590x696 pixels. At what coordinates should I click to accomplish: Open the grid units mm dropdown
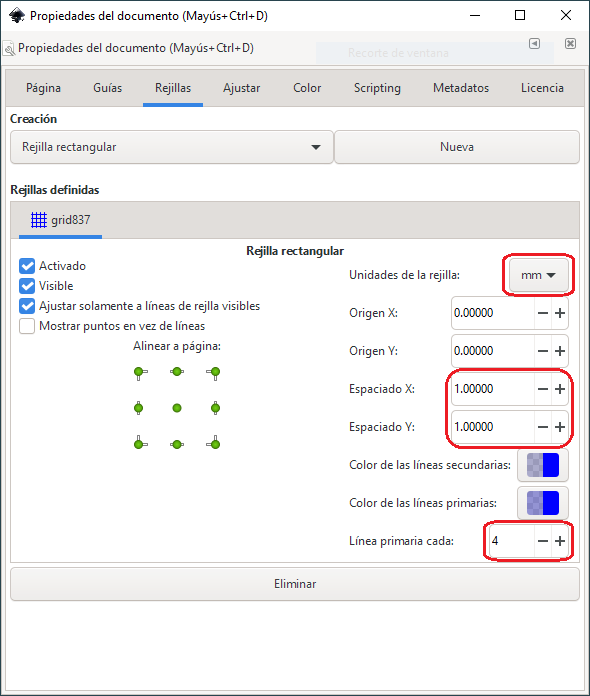pyautogui.click(x=539, y=275)
